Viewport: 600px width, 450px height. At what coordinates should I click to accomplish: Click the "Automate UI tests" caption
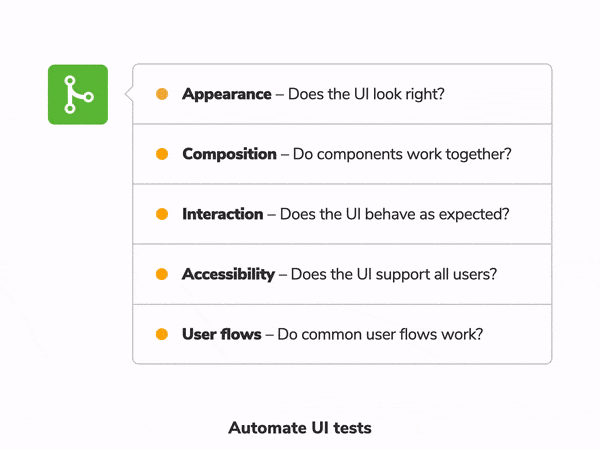pos(300,428)
